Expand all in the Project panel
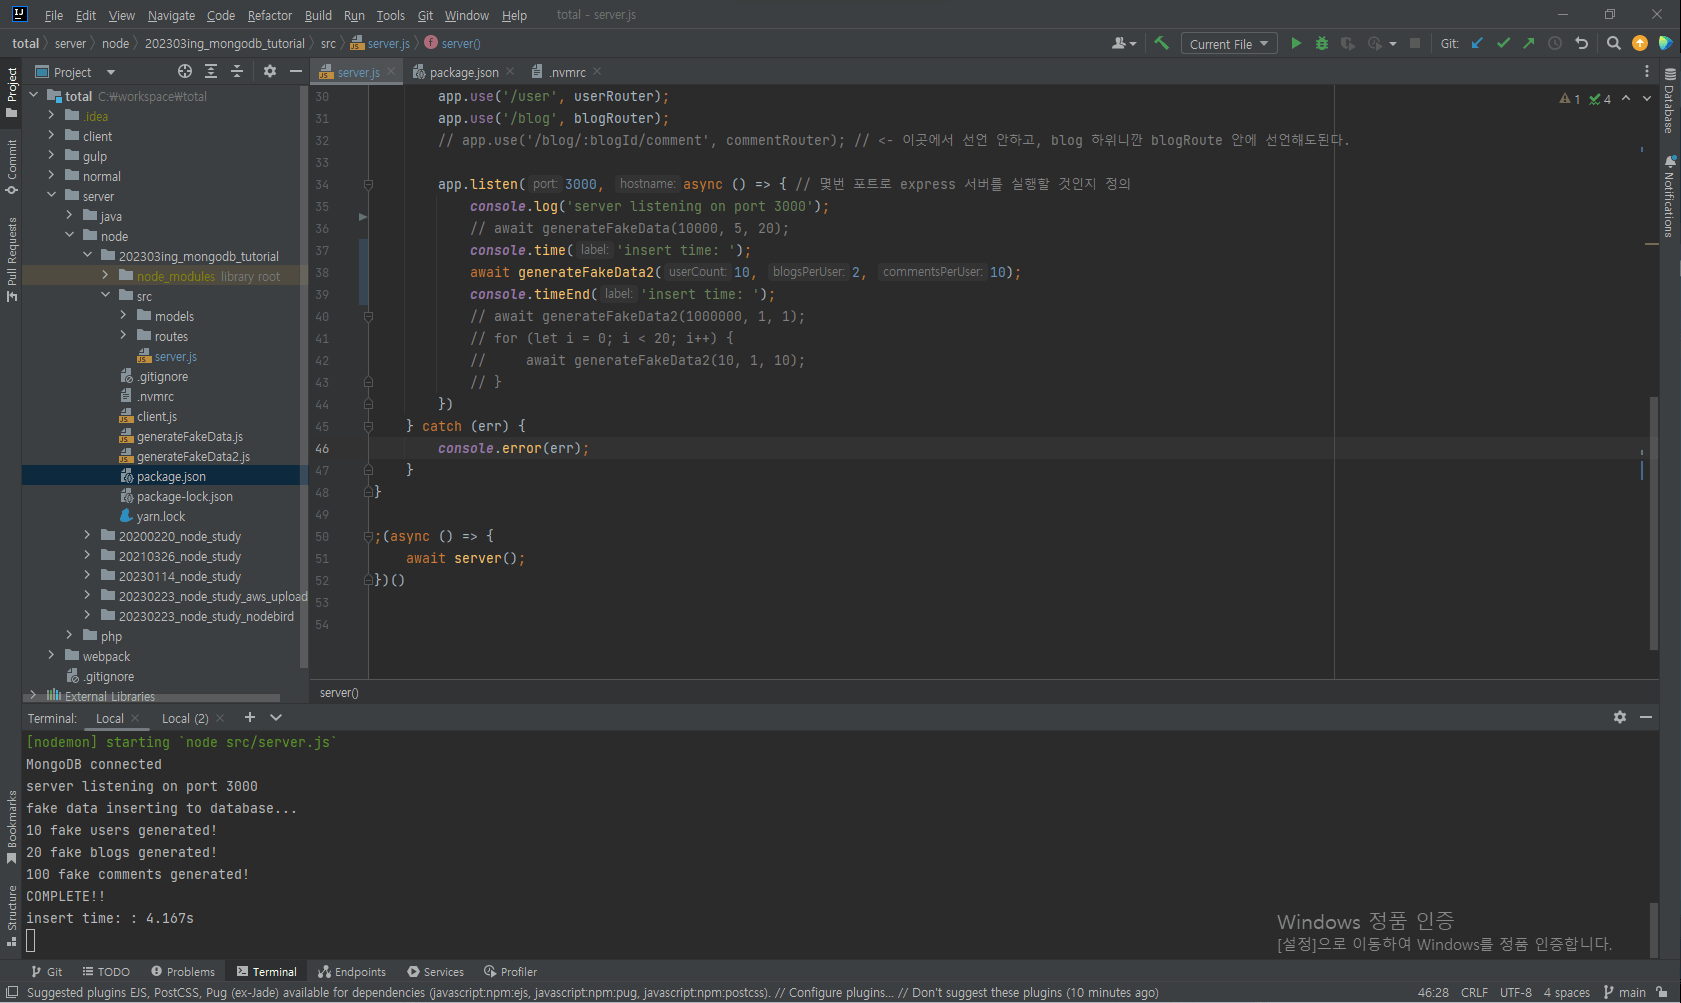This screenshot has width=1681, height=1003. click(x=211, y=71)
